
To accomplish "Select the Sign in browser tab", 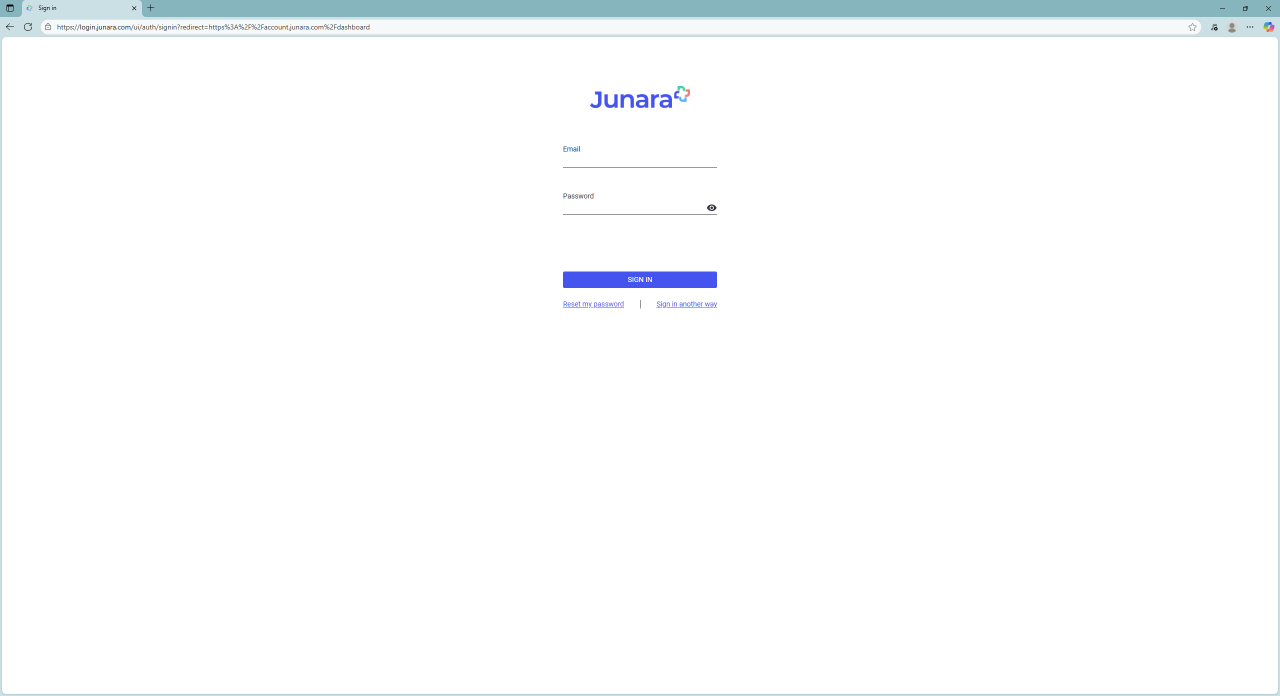I will [x=81, y=8].
